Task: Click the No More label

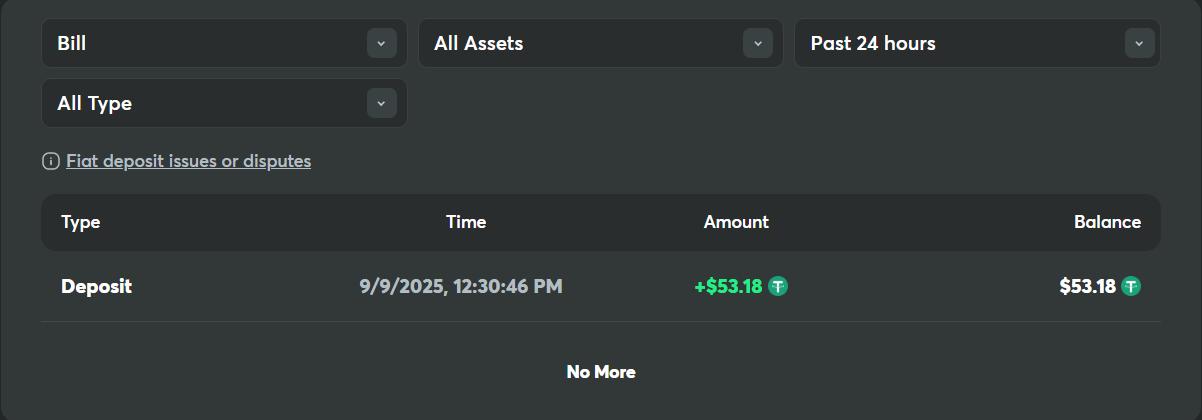Action: (x=601, y=372)
